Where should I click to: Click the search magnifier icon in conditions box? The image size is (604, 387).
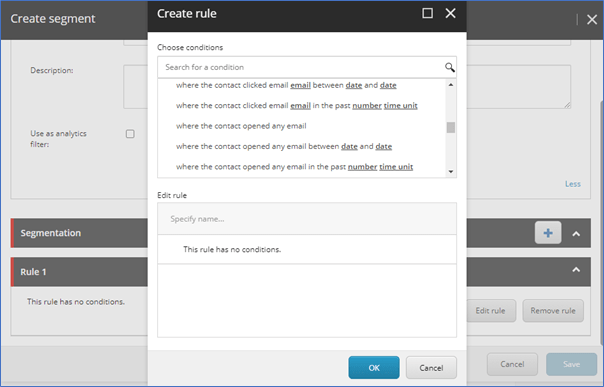[450, 68]
